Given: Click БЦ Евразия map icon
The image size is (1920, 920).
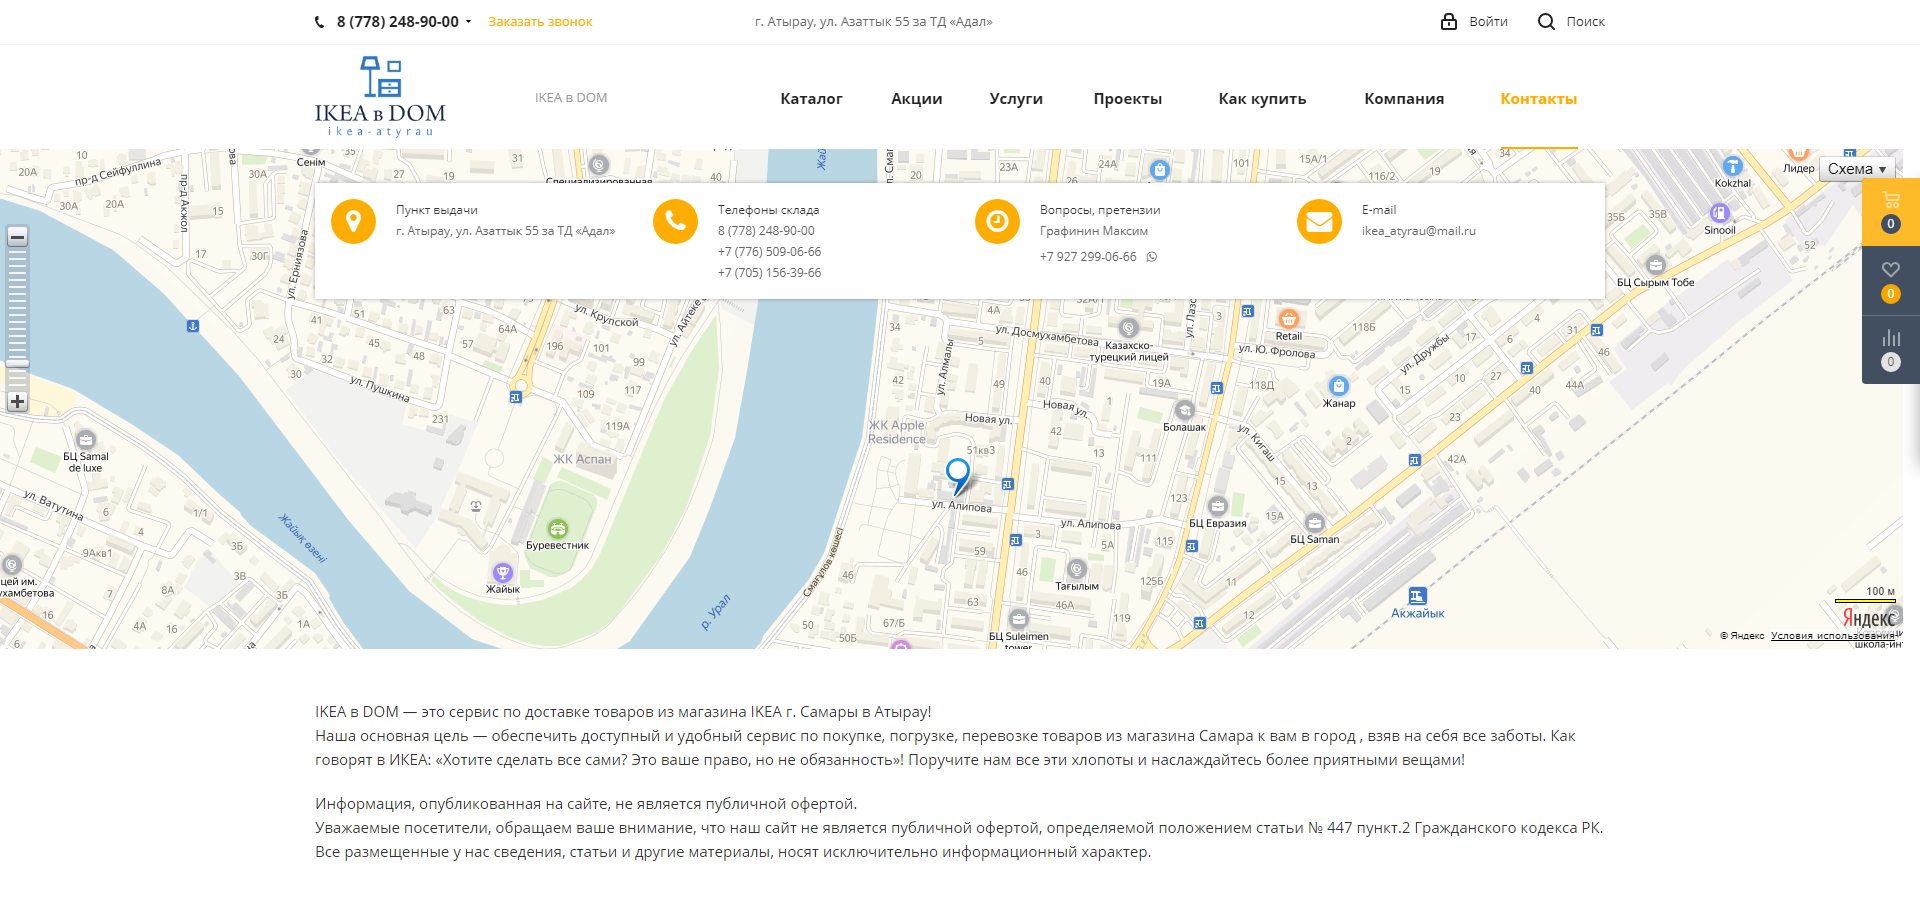Looking at the screenshot, I should click(1217, 507).
